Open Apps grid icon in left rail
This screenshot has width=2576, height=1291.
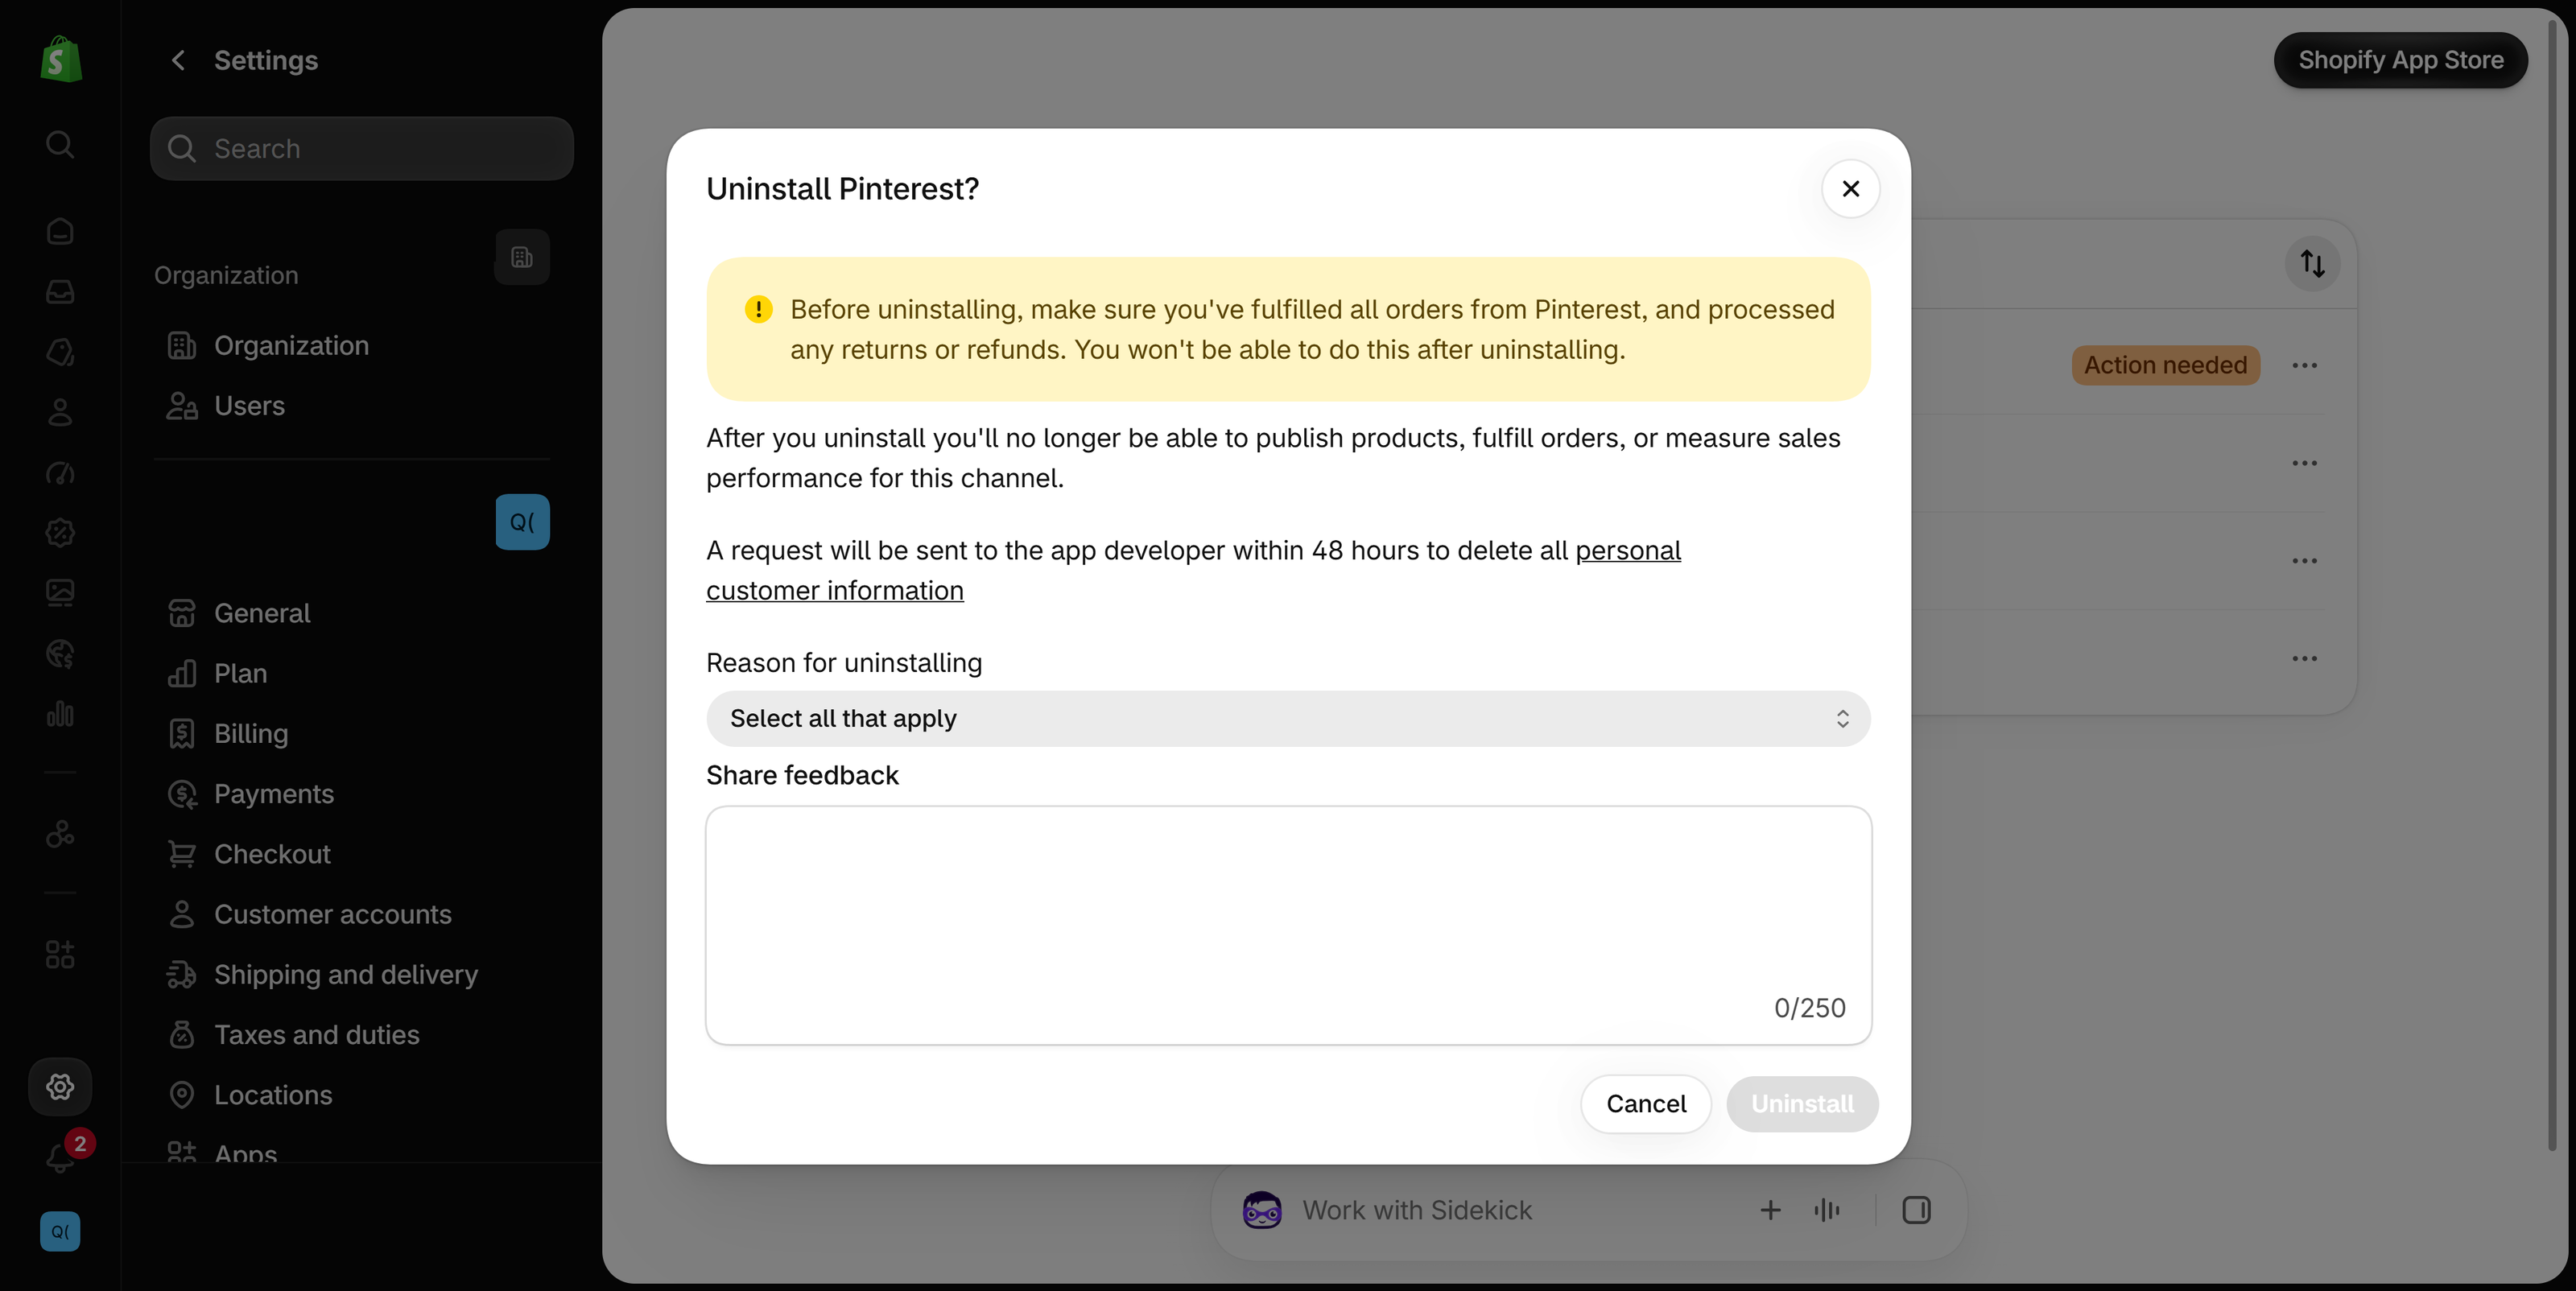(x=60, y=954)
